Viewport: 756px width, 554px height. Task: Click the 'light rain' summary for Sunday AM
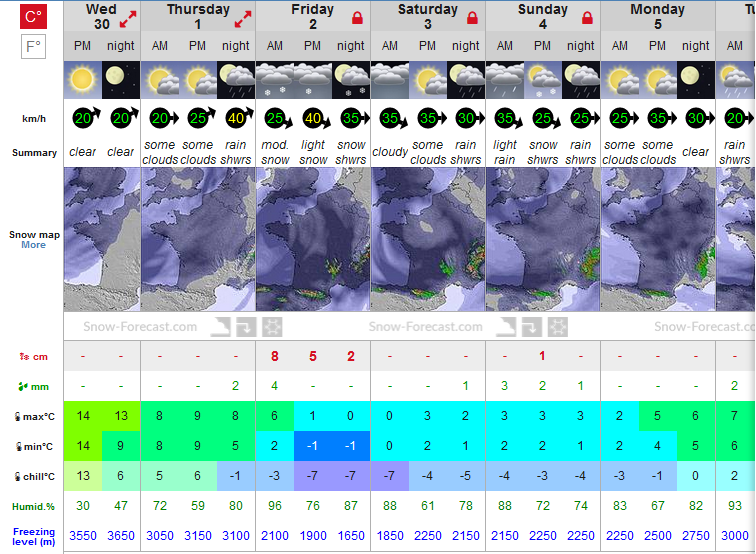point(505,152)
